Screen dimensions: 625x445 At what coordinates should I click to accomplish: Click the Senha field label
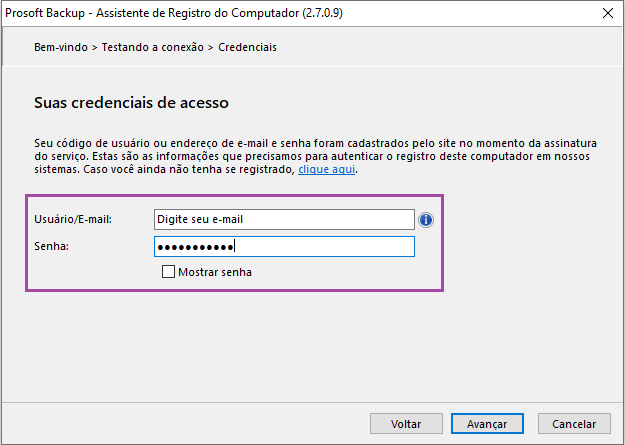[51, 246]
